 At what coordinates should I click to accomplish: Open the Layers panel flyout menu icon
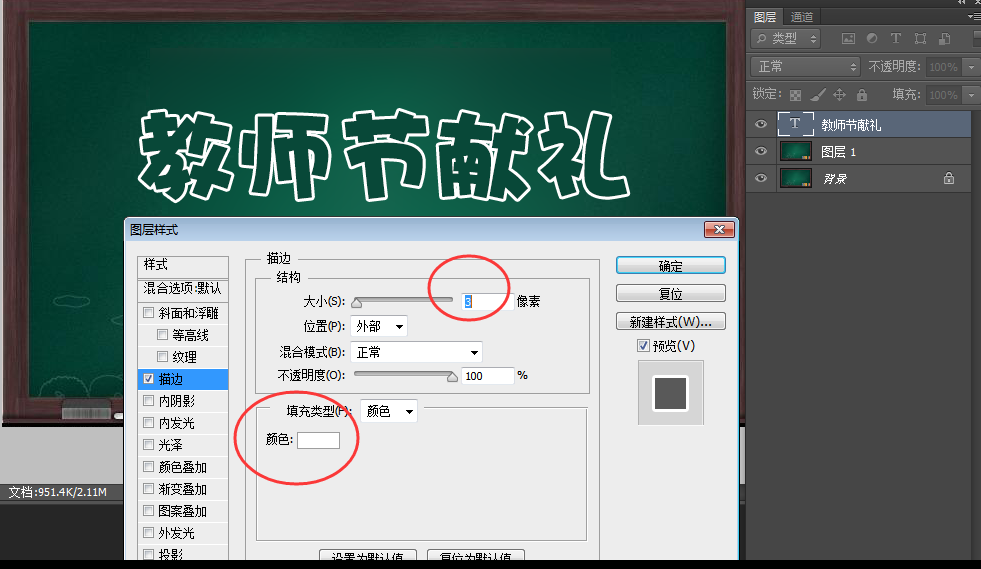tap(973, 17)
